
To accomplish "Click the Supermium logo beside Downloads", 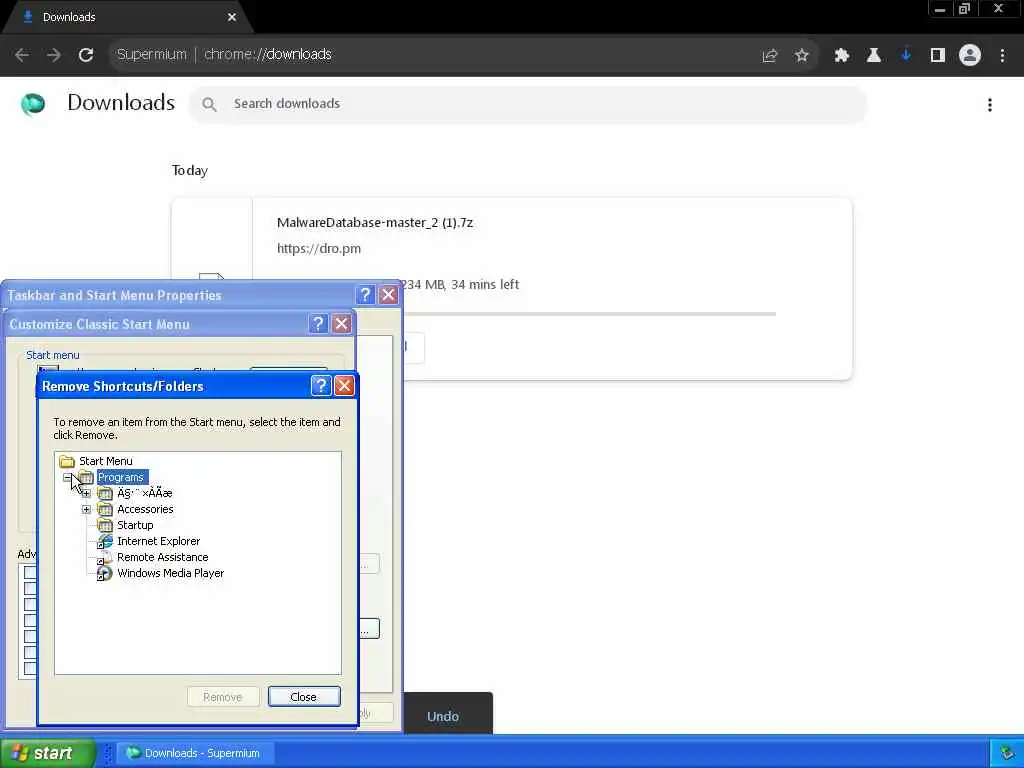I will click(33, 104).
